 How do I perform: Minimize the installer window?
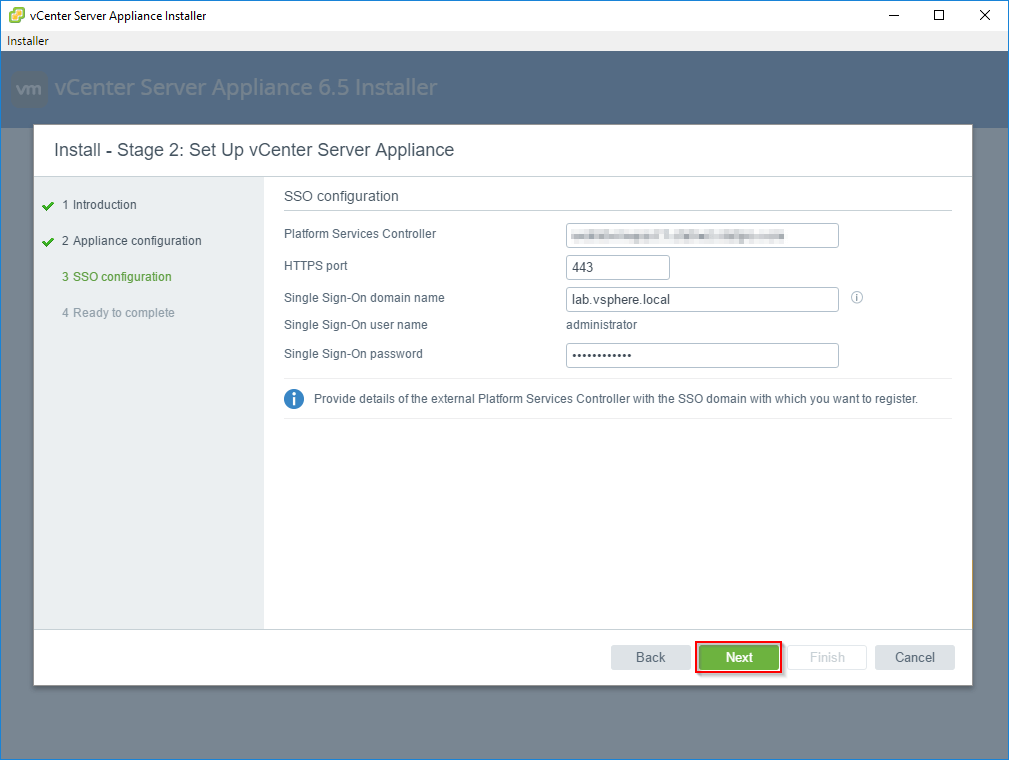click(892, 15)
